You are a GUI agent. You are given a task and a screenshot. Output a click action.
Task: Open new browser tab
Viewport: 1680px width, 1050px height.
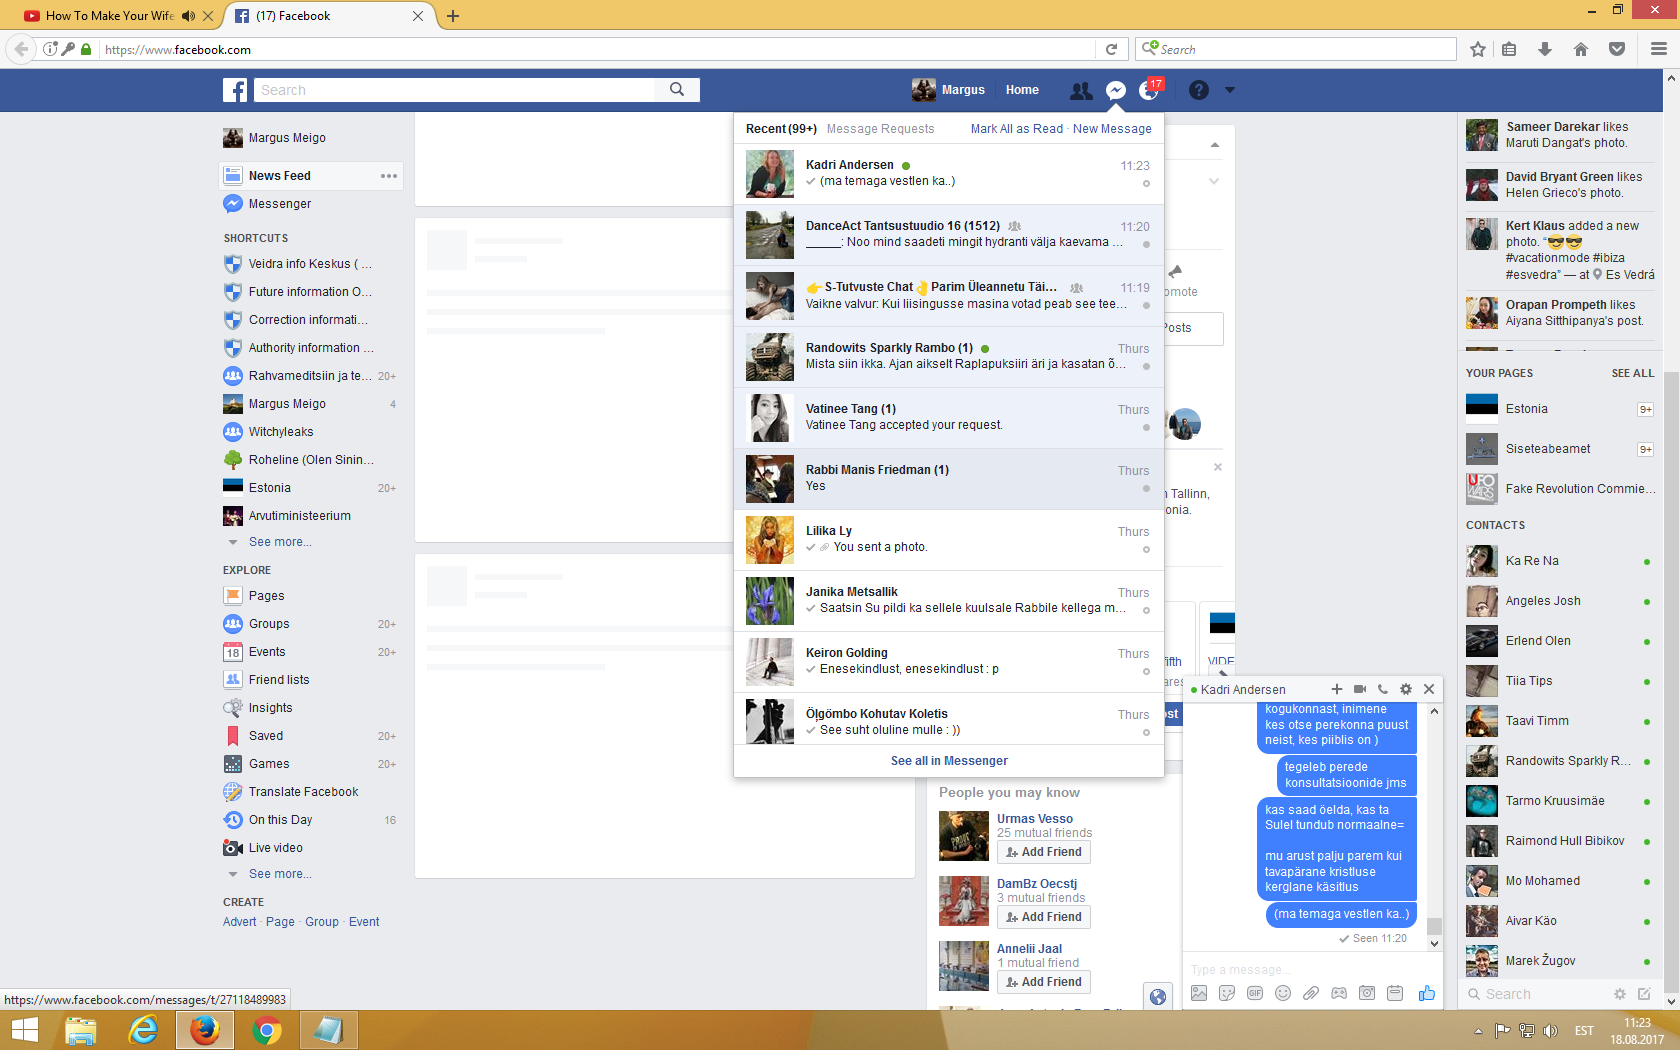coord(453,16)
